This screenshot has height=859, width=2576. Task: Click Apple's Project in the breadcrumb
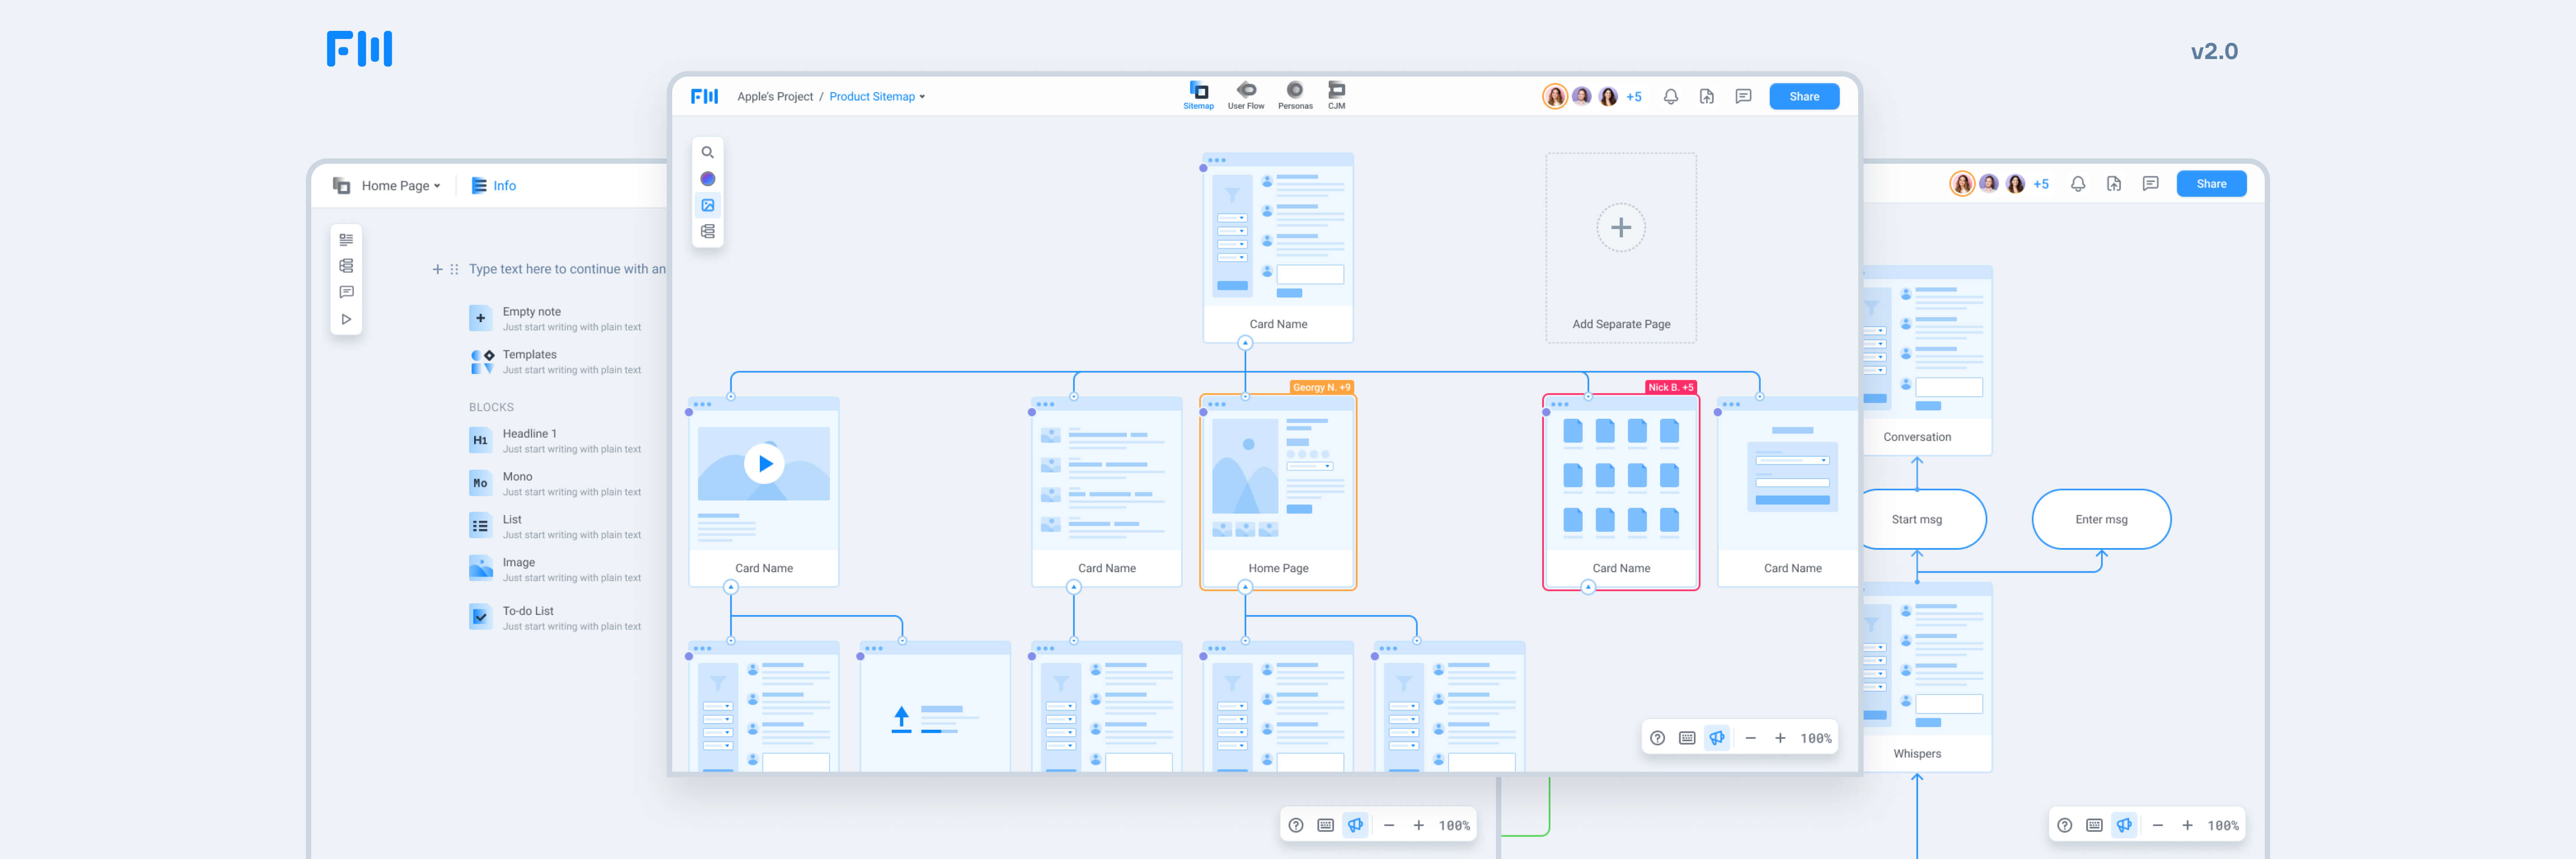[x=775, y=96]
